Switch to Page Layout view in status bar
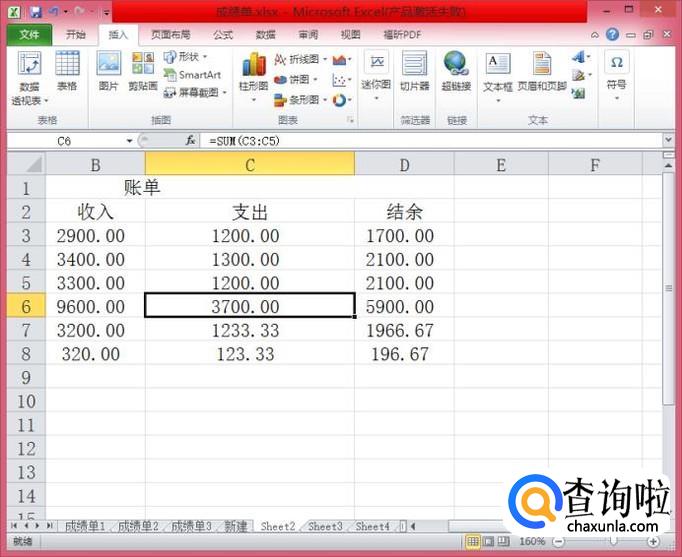 coord(488,541)
